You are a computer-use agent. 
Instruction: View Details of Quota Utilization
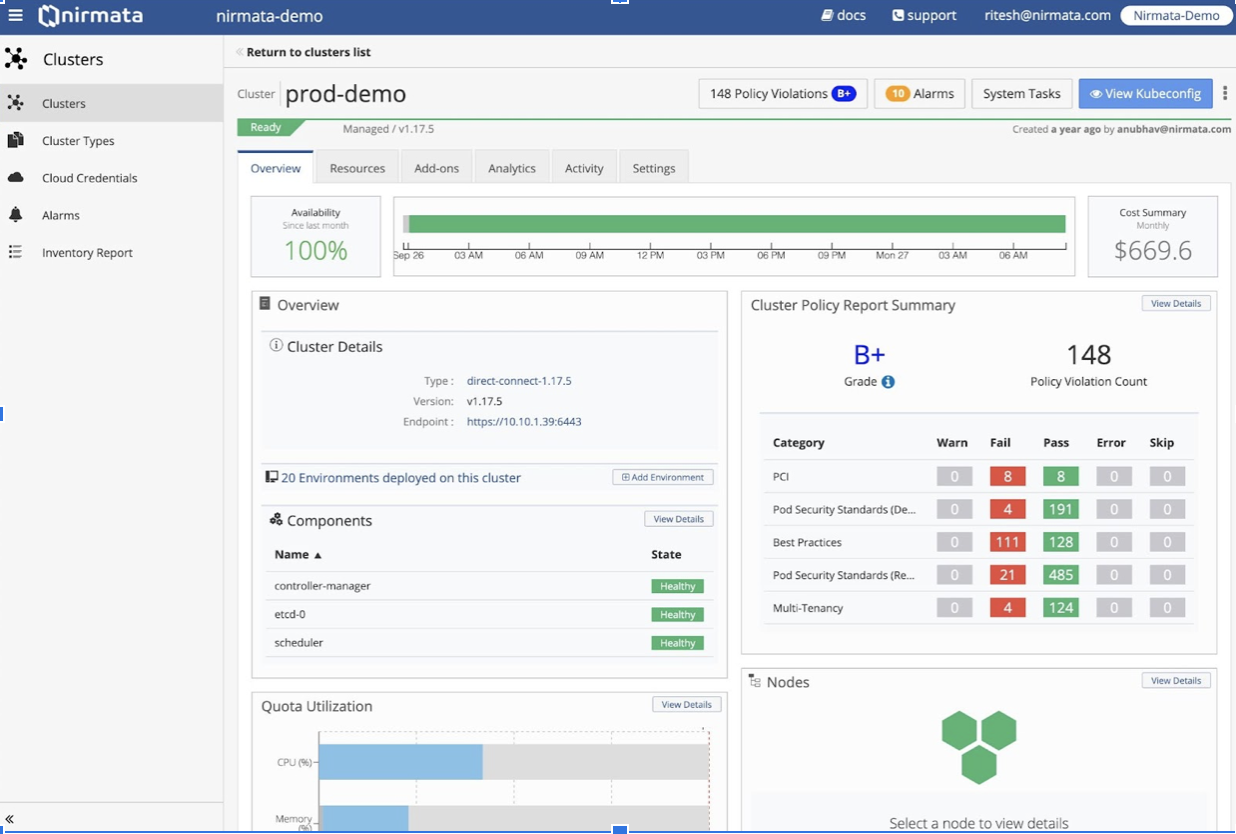(x=687, y=705)
